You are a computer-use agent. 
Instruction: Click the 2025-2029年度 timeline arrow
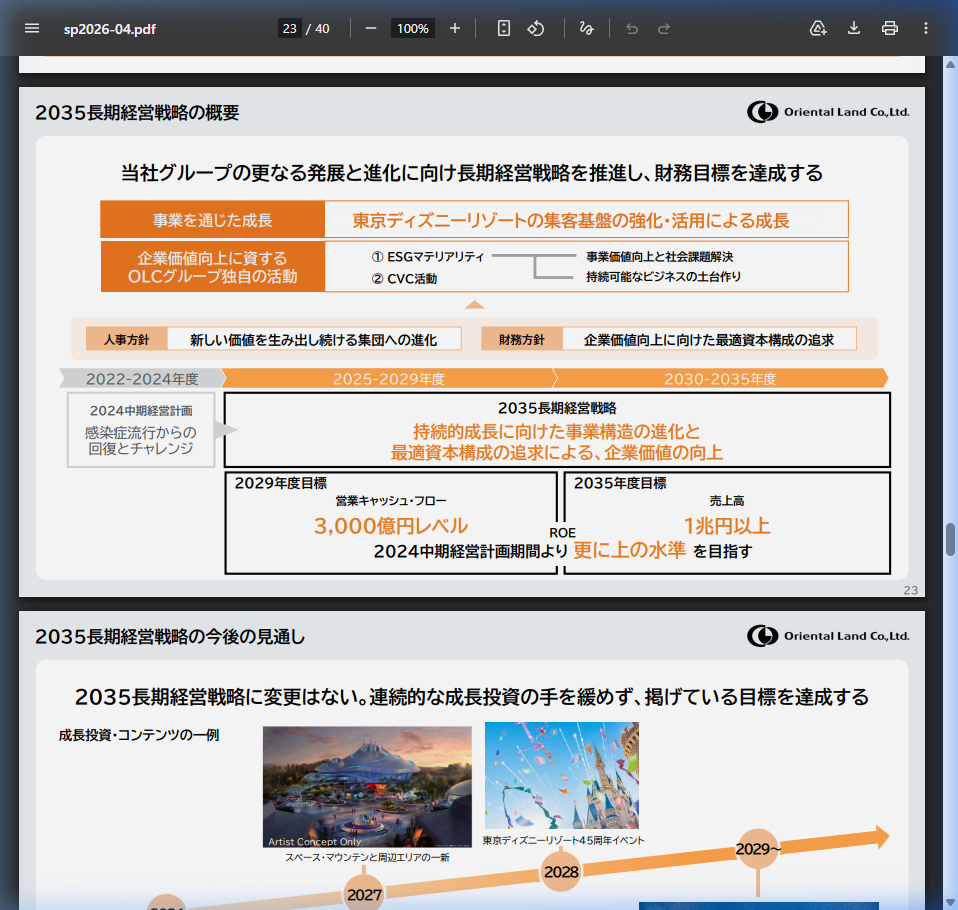pyautogui.click(x=389, y=378)
